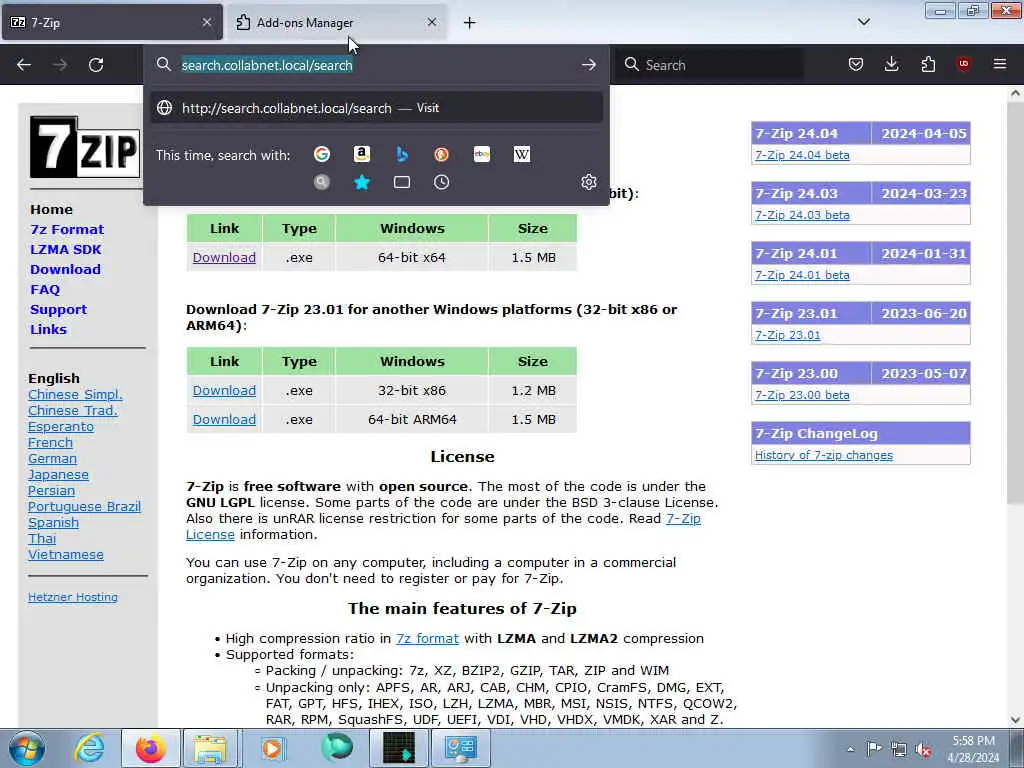Open the LZMA SDK sidebar link
The image size is (1024, 768).
tap(66, 249)
